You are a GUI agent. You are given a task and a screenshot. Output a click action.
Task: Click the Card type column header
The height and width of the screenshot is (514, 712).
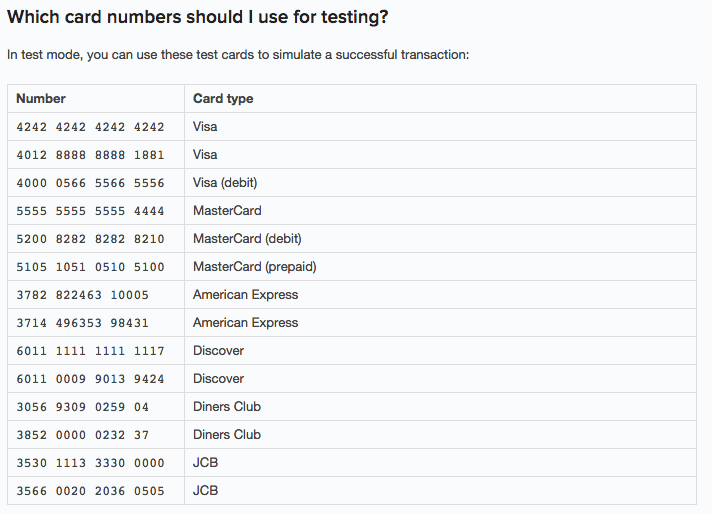[x=223, y=99]
